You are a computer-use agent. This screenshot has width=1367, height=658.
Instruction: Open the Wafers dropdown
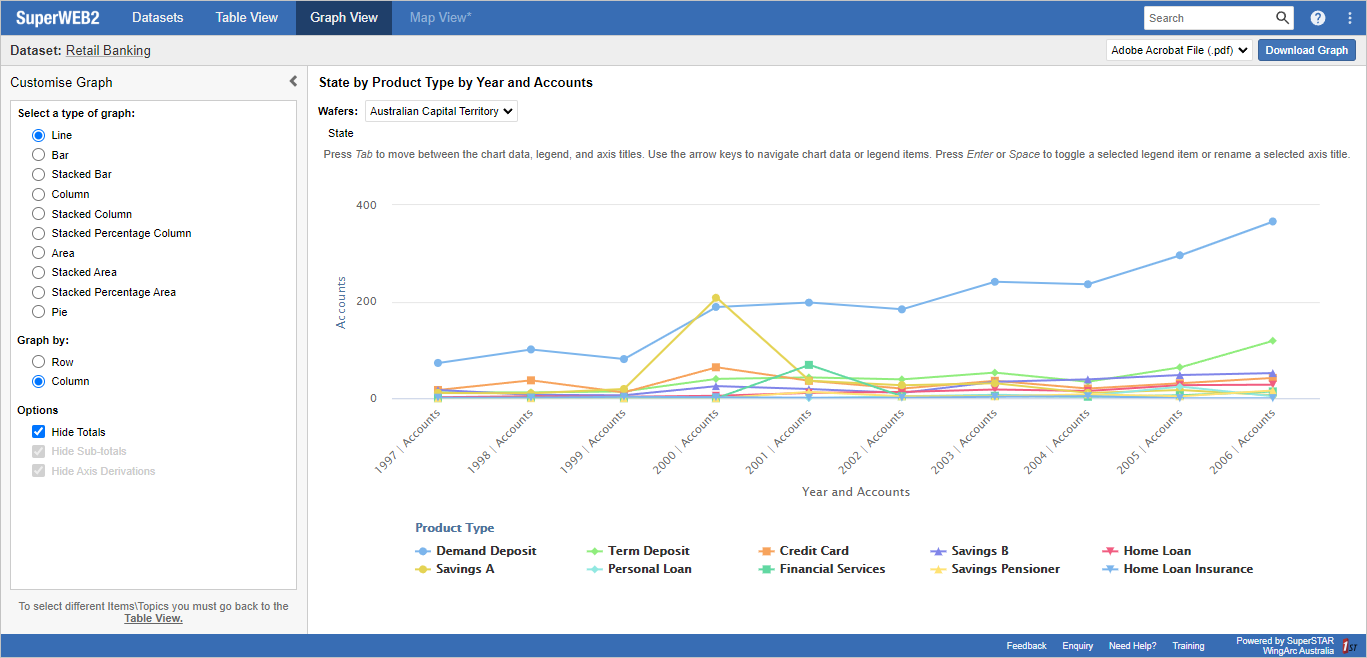click(440, 111)
